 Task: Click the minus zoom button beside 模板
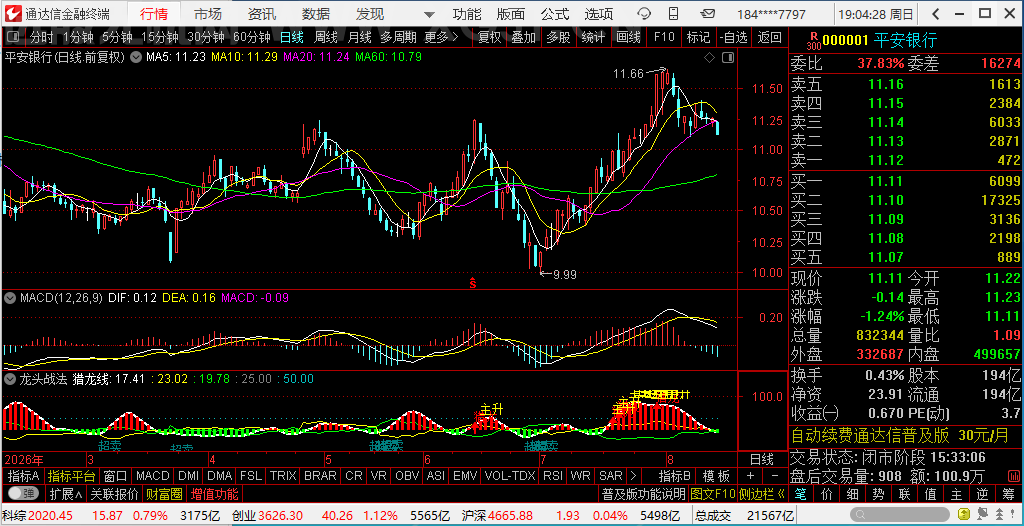(775, 476)
